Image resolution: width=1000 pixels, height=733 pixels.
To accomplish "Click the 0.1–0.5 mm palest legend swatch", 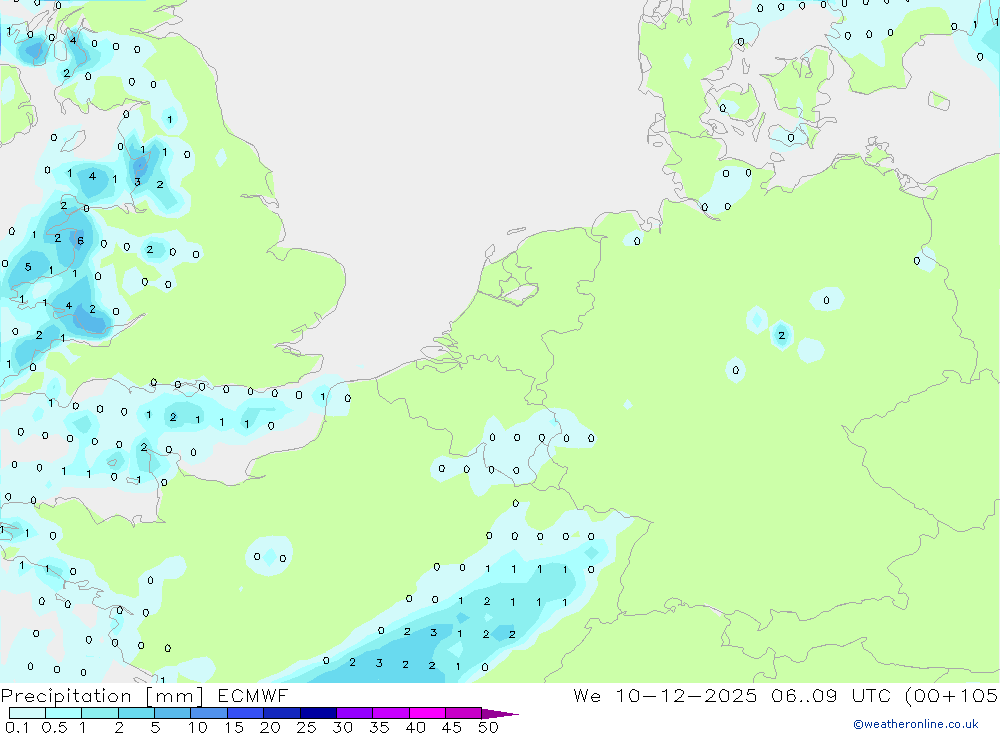I will coord(27,713).
